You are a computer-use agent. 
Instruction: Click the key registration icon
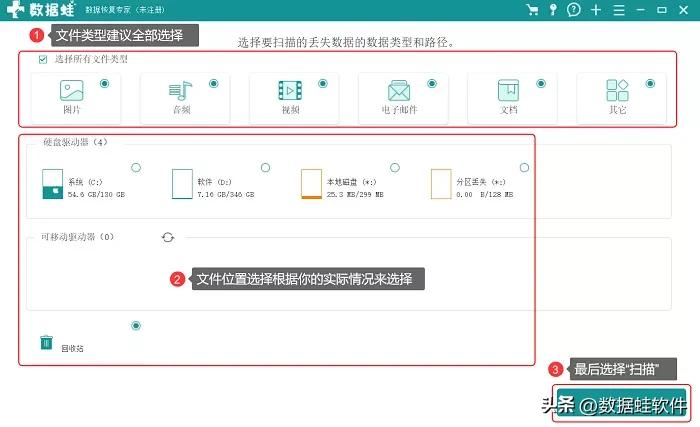(x=553, y=9)
